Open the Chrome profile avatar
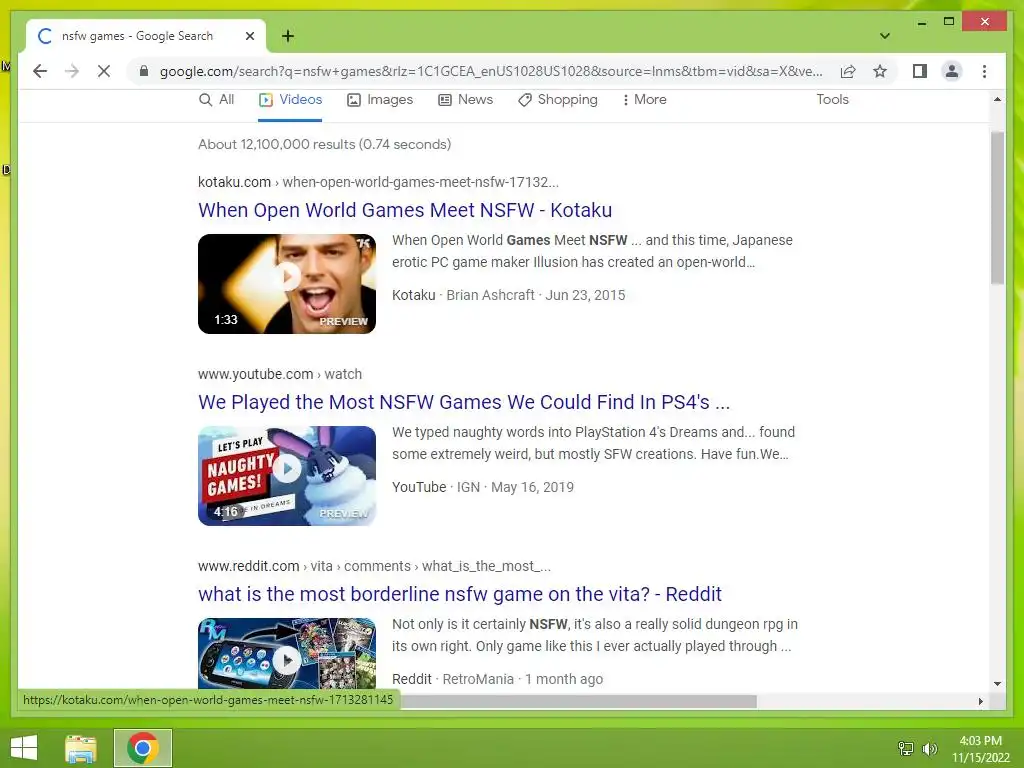The height and width of the screenshot is (768, 1024). pos(952,71)
